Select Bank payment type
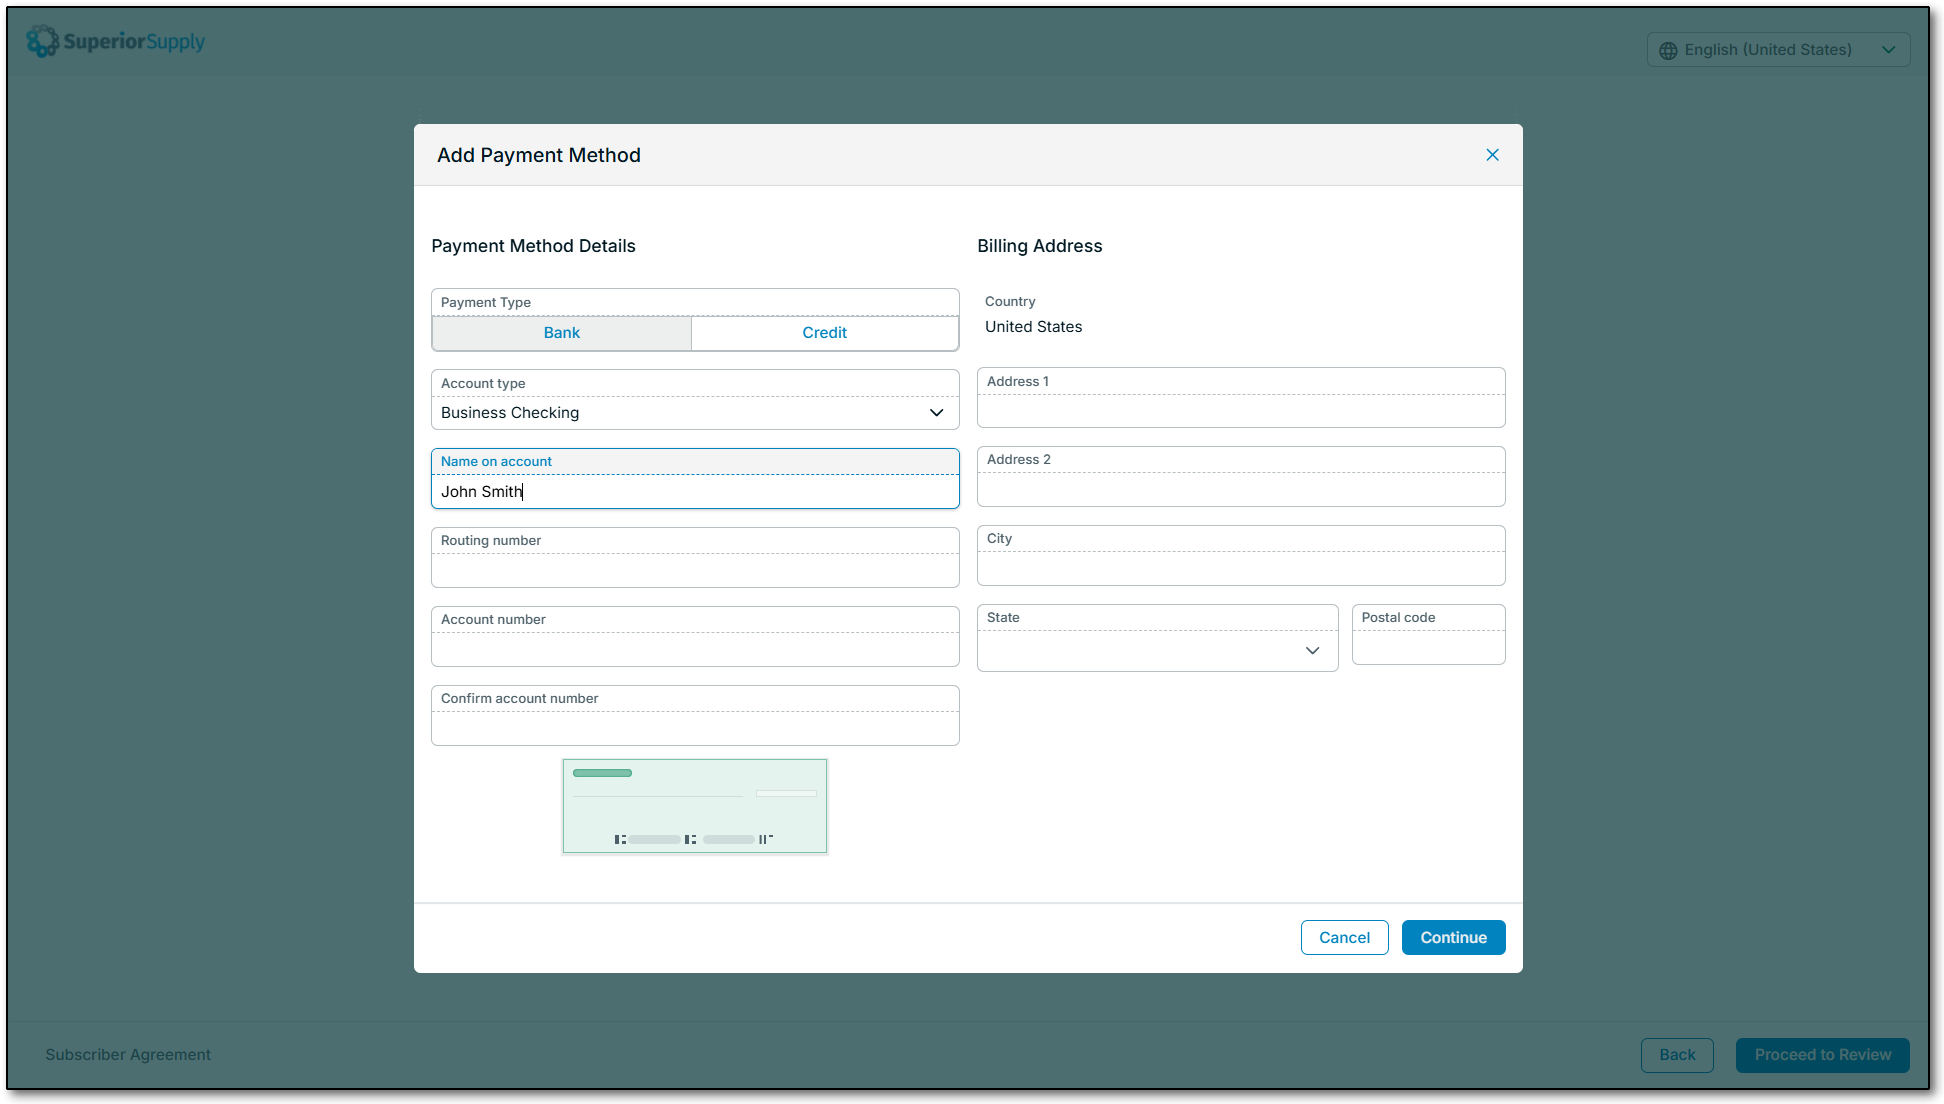This screenshot has height=1104, width=1944. coord(561,333)
